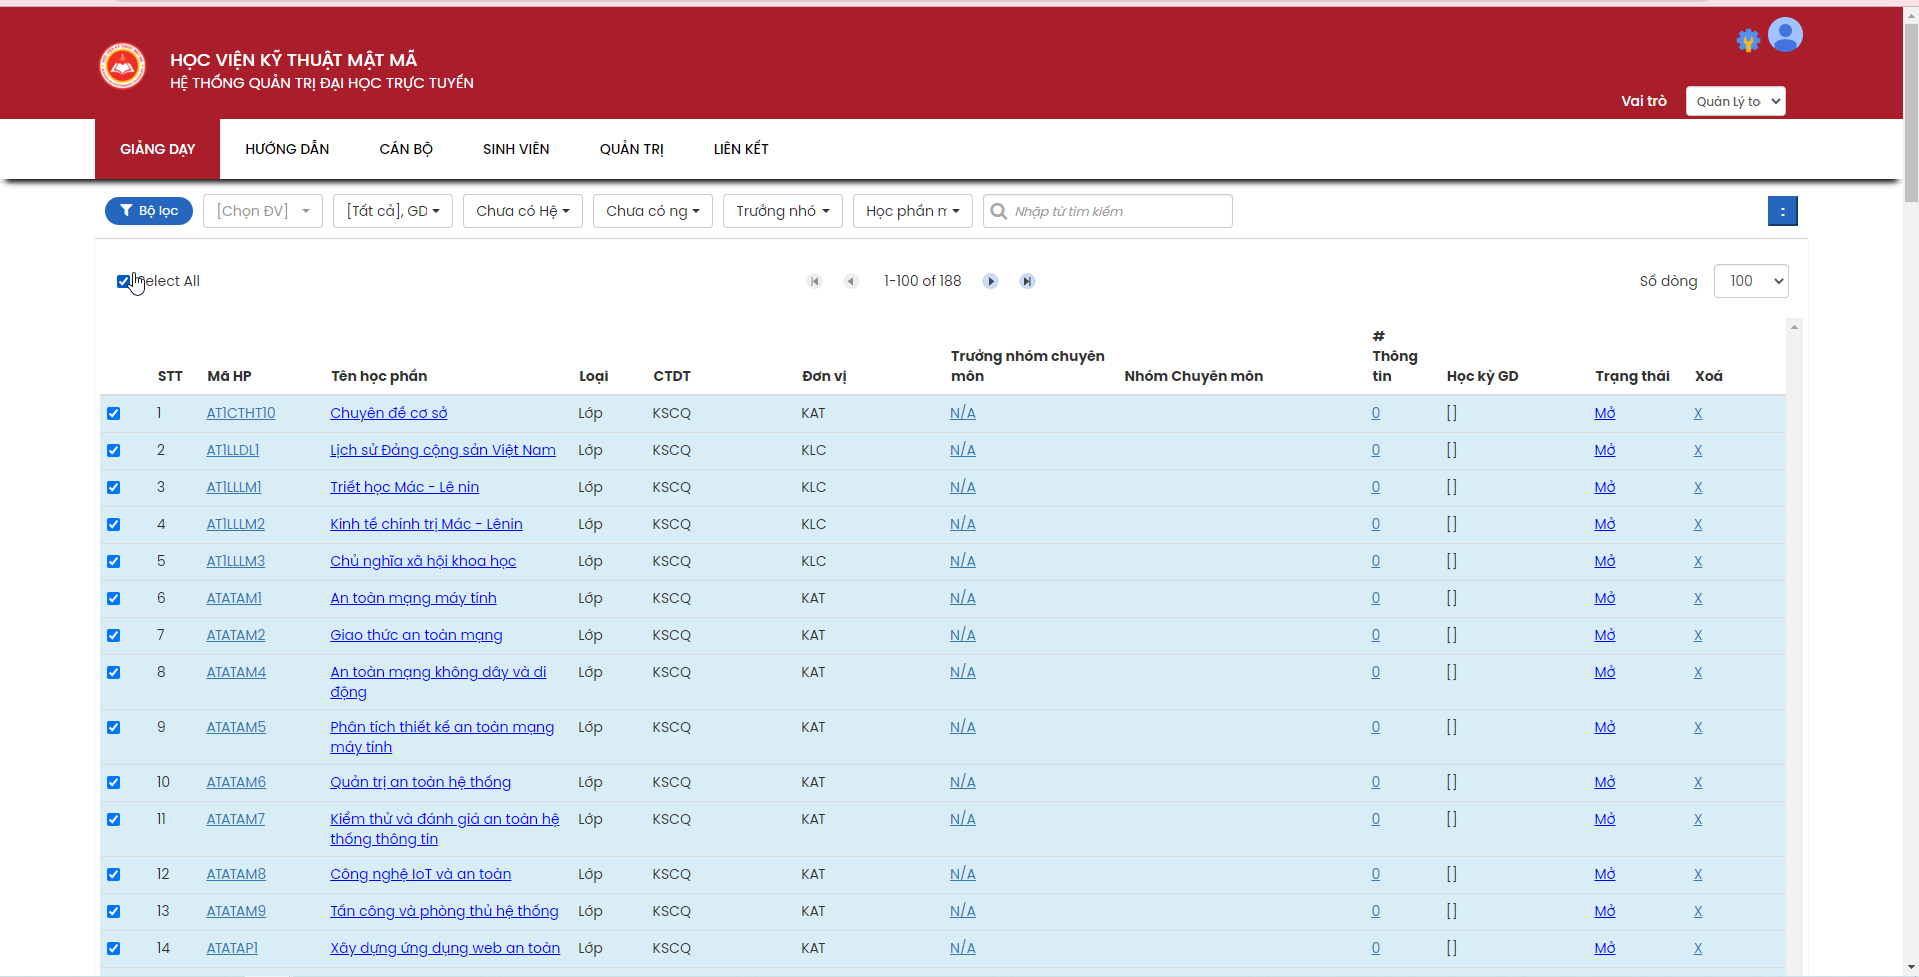
Task: Uncheck row 10 ATATAM6 checkbox
Action: pyautogui.click(x=113, y=783)
